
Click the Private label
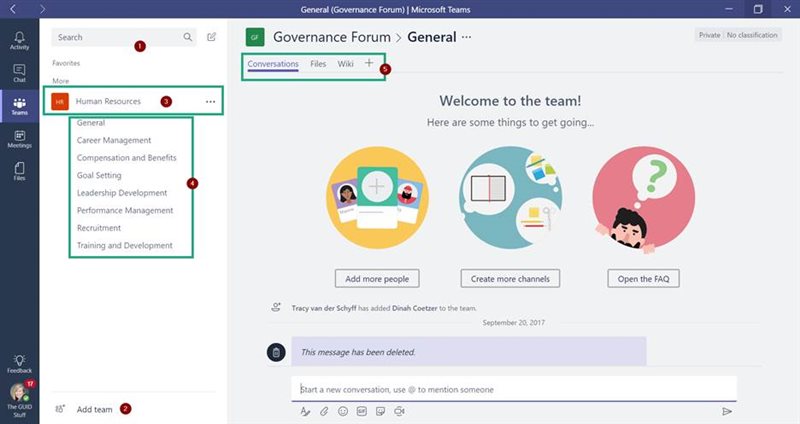coord(709,35)
